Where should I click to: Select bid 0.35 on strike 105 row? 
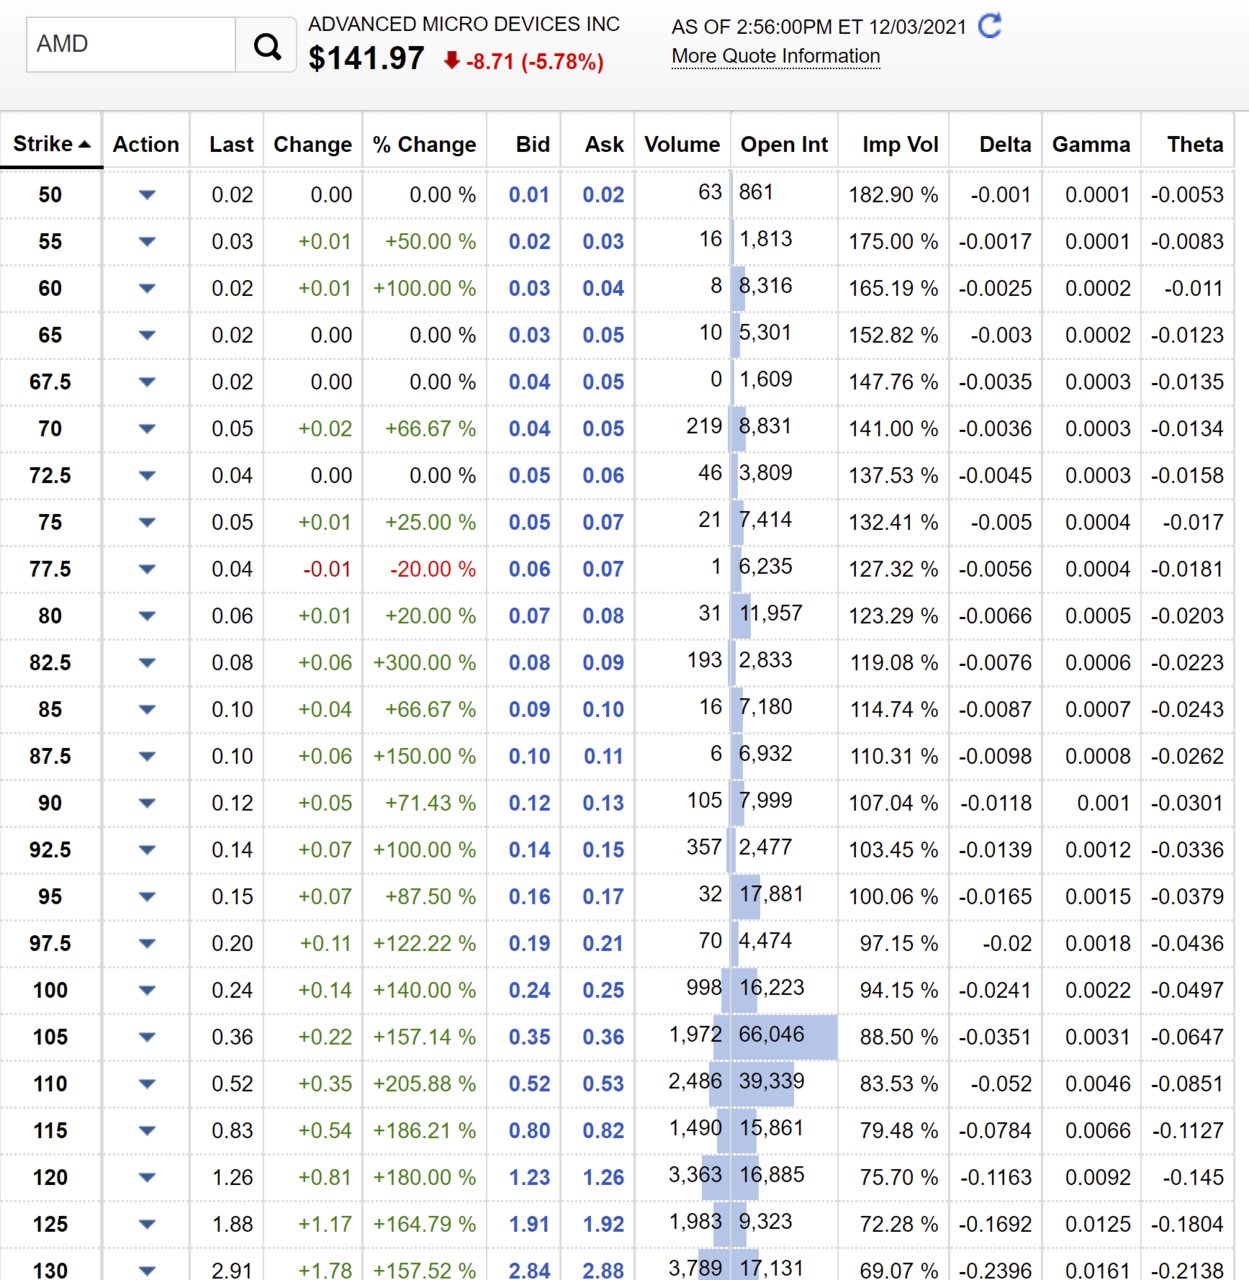pyautogui.click(x=529, y=1037)
